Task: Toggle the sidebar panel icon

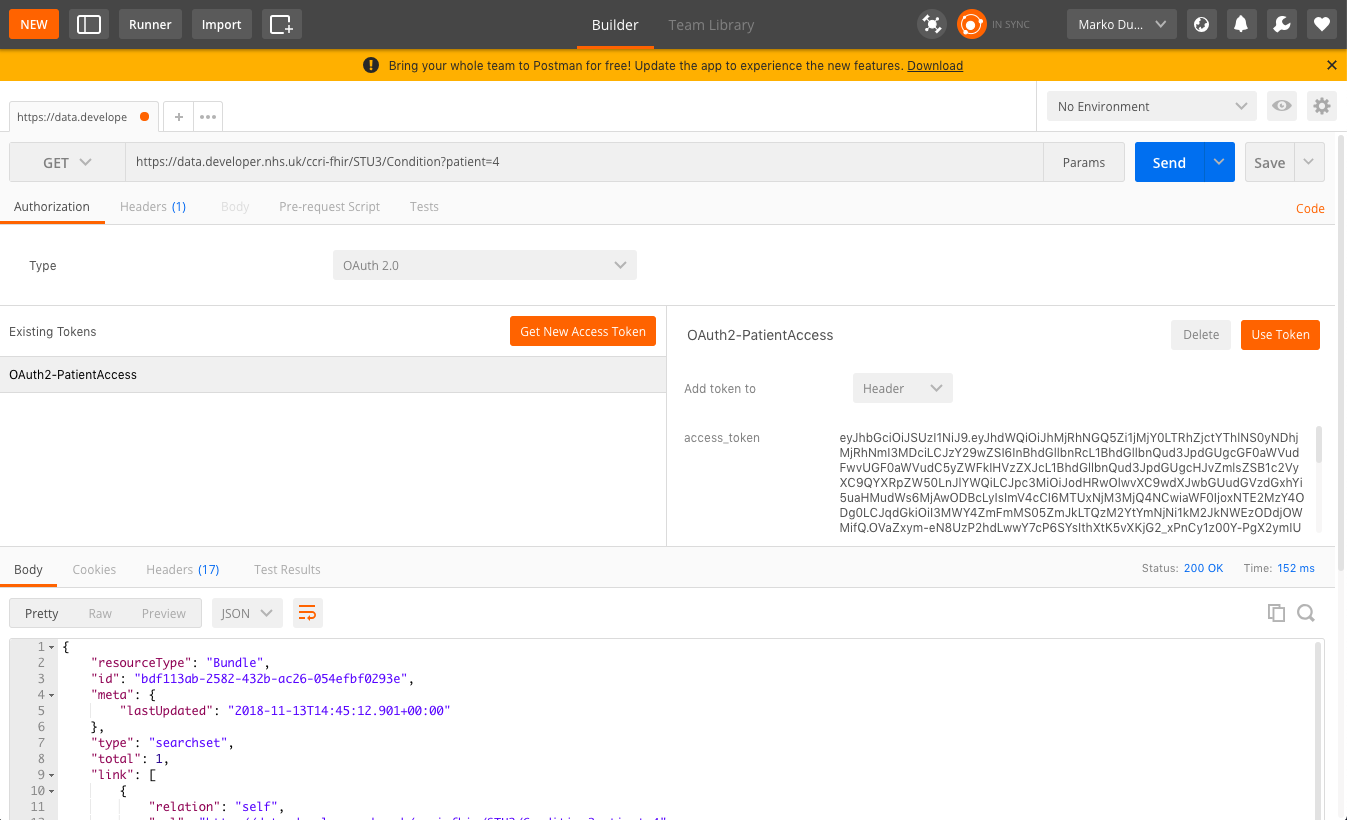Action: tap(89, 24)
